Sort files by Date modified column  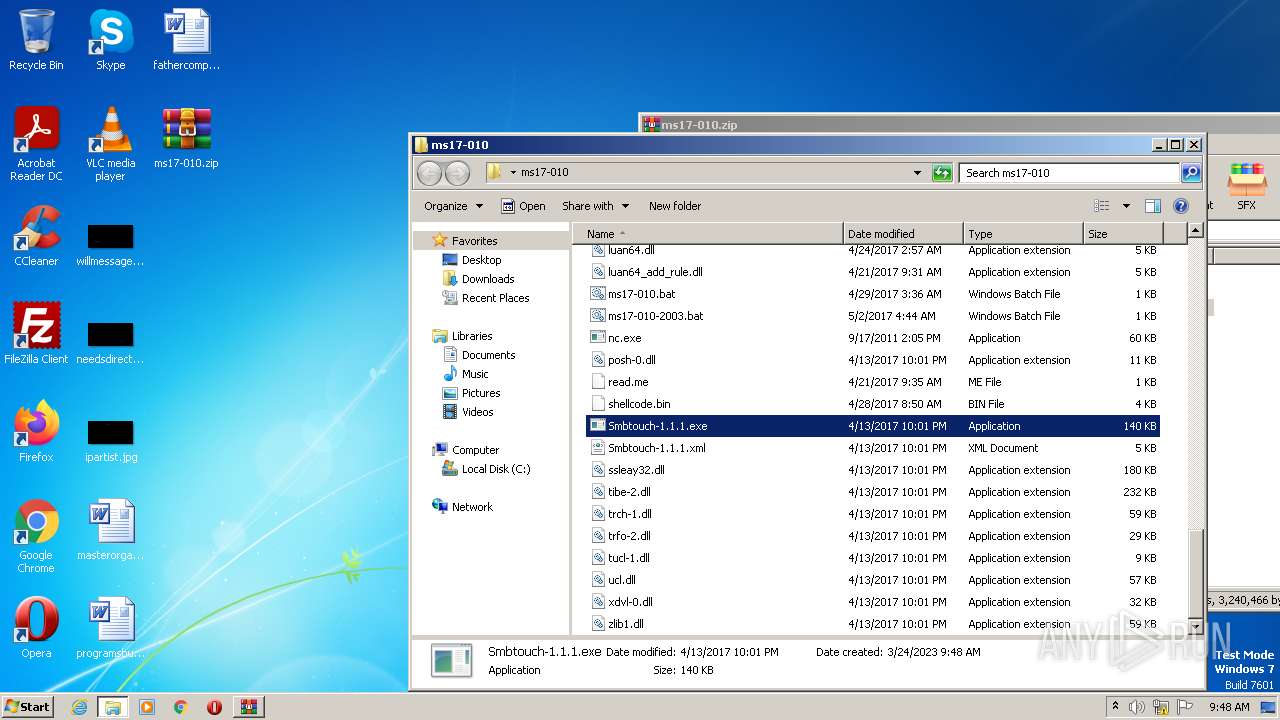click(x=903, y=234)
